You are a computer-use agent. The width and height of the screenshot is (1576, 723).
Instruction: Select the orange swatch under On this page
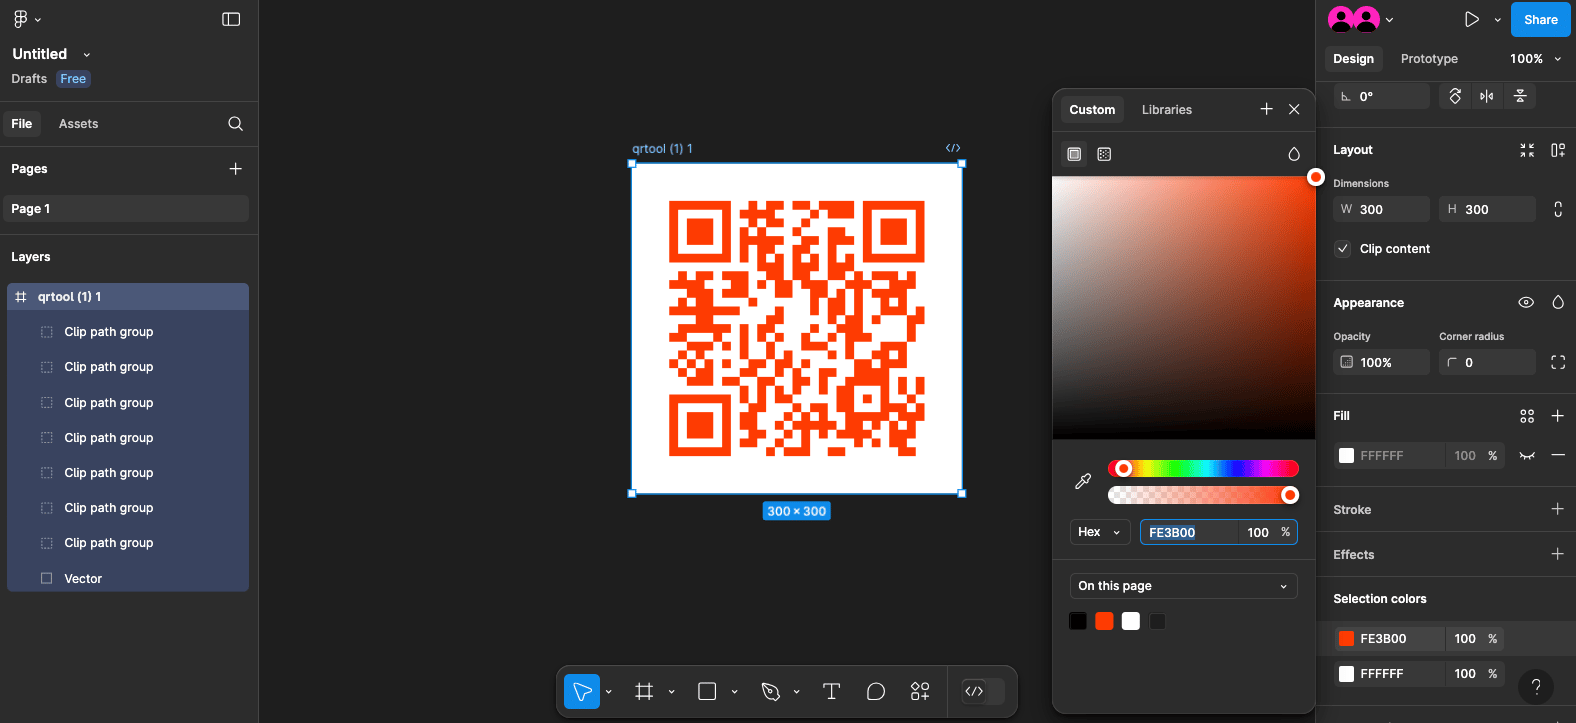(1104, 621)
